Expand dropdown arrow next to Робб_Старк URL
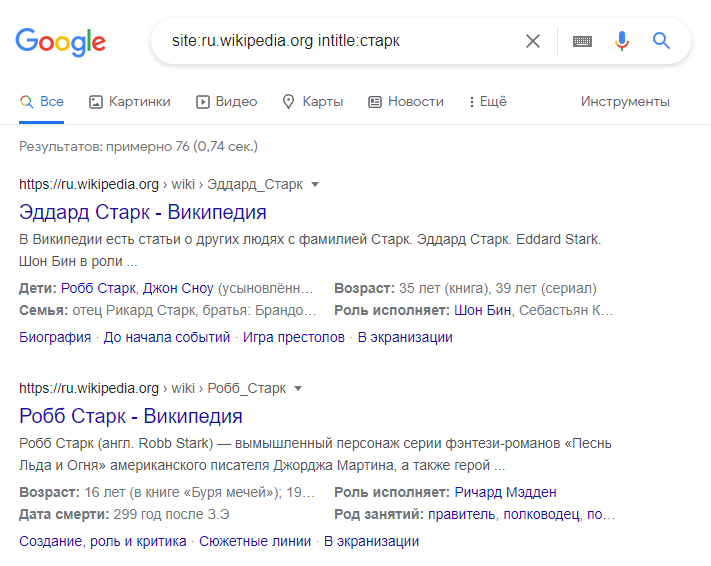This screenshot has width=711, height=566. pos(298,389)
